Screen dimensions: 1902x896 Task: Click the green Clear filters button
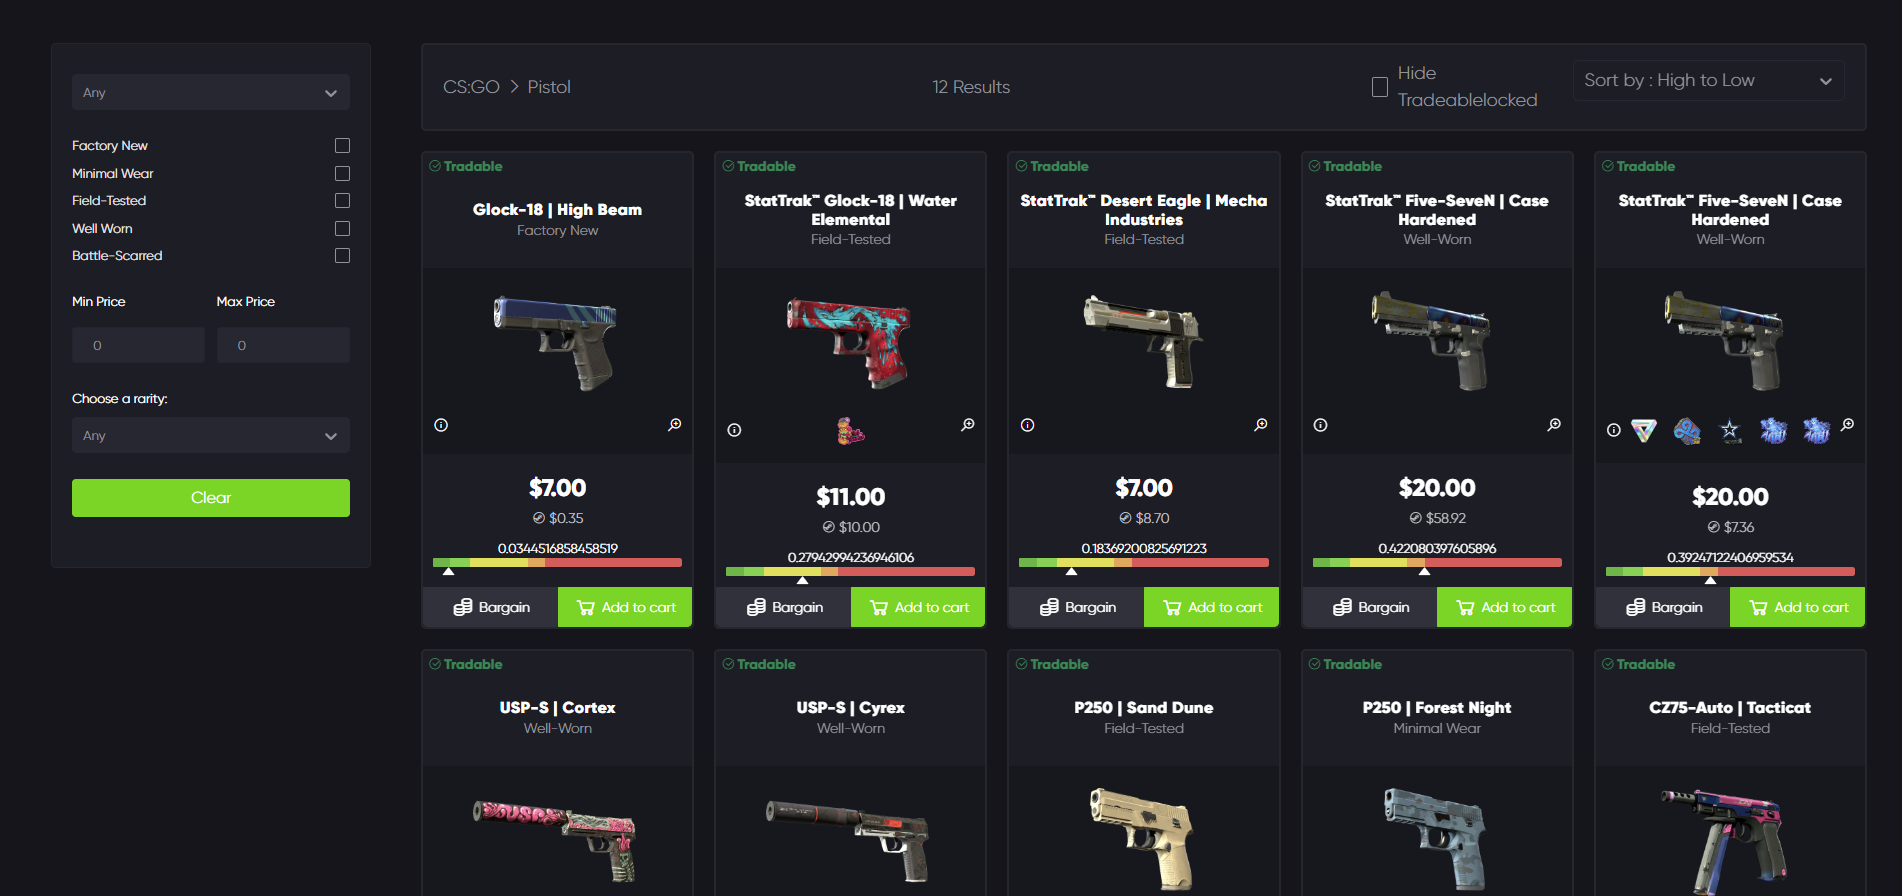pyautogui.click(x=211, y=498)
